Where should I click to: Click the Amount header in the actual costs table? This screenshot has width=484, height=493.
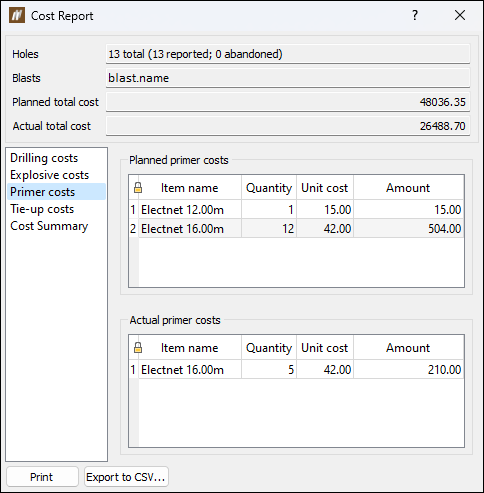tap(408, 348)
